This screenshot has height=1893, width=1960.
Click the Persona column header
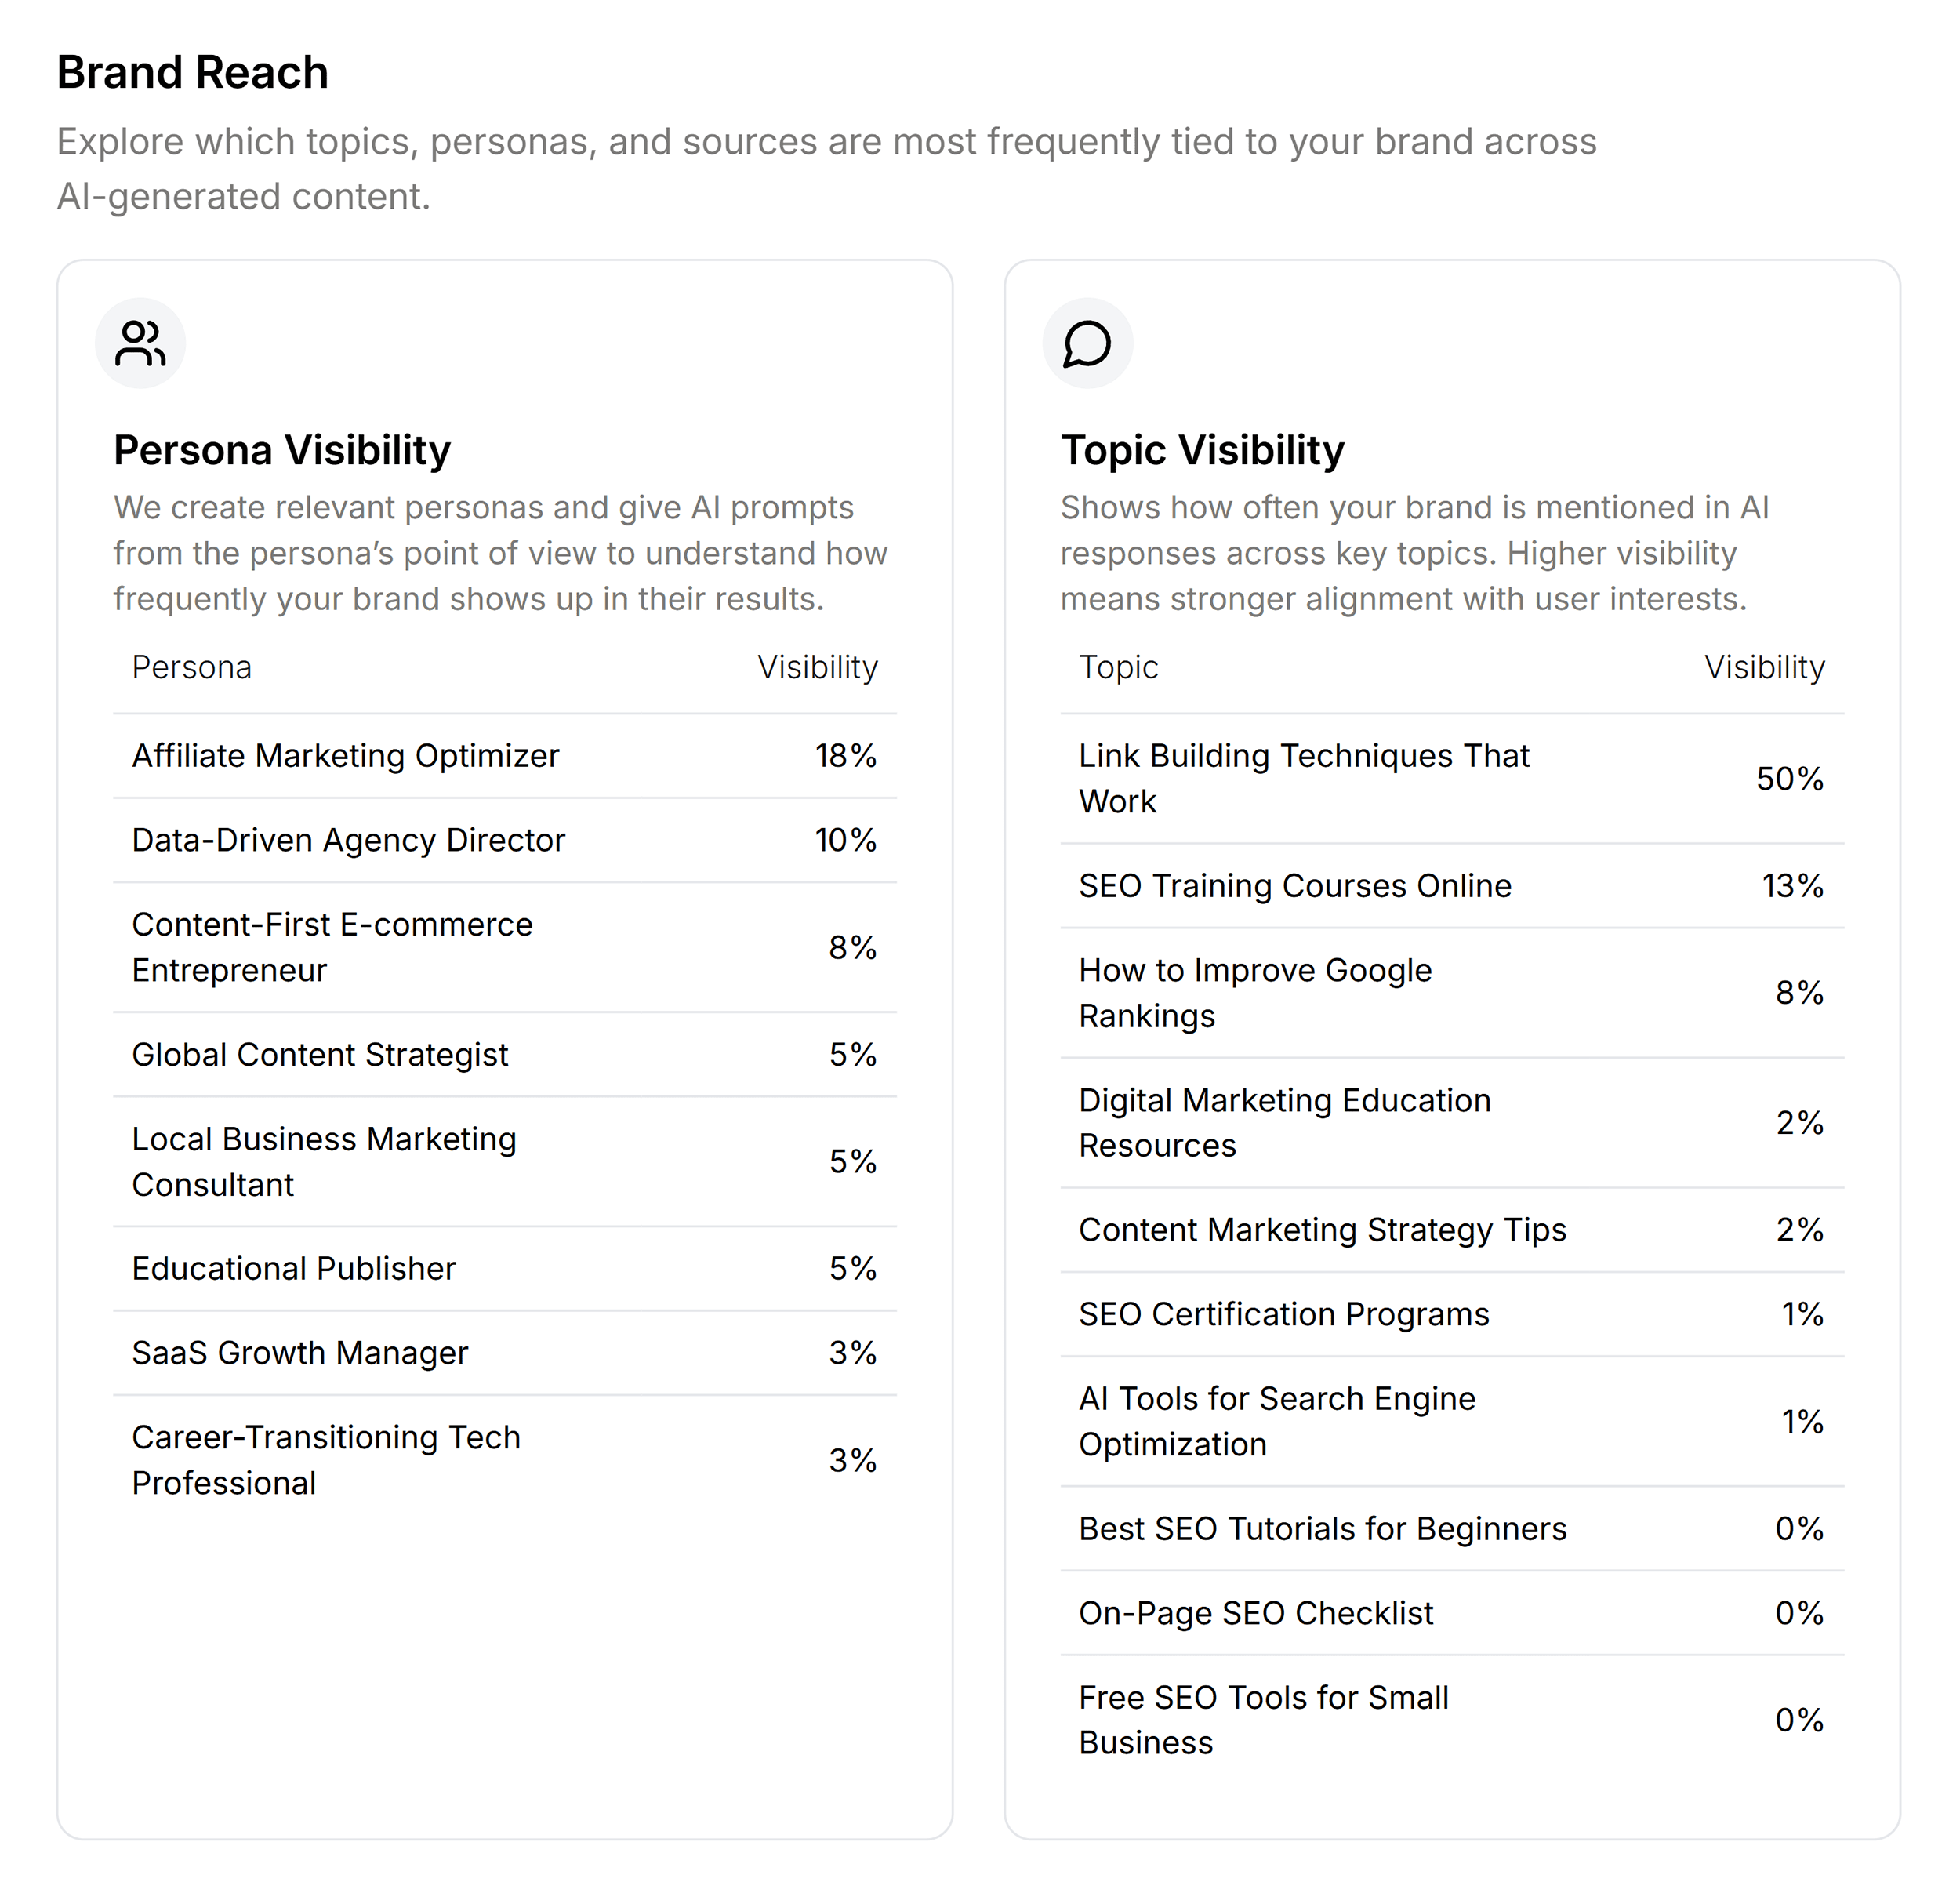(192, 667)
